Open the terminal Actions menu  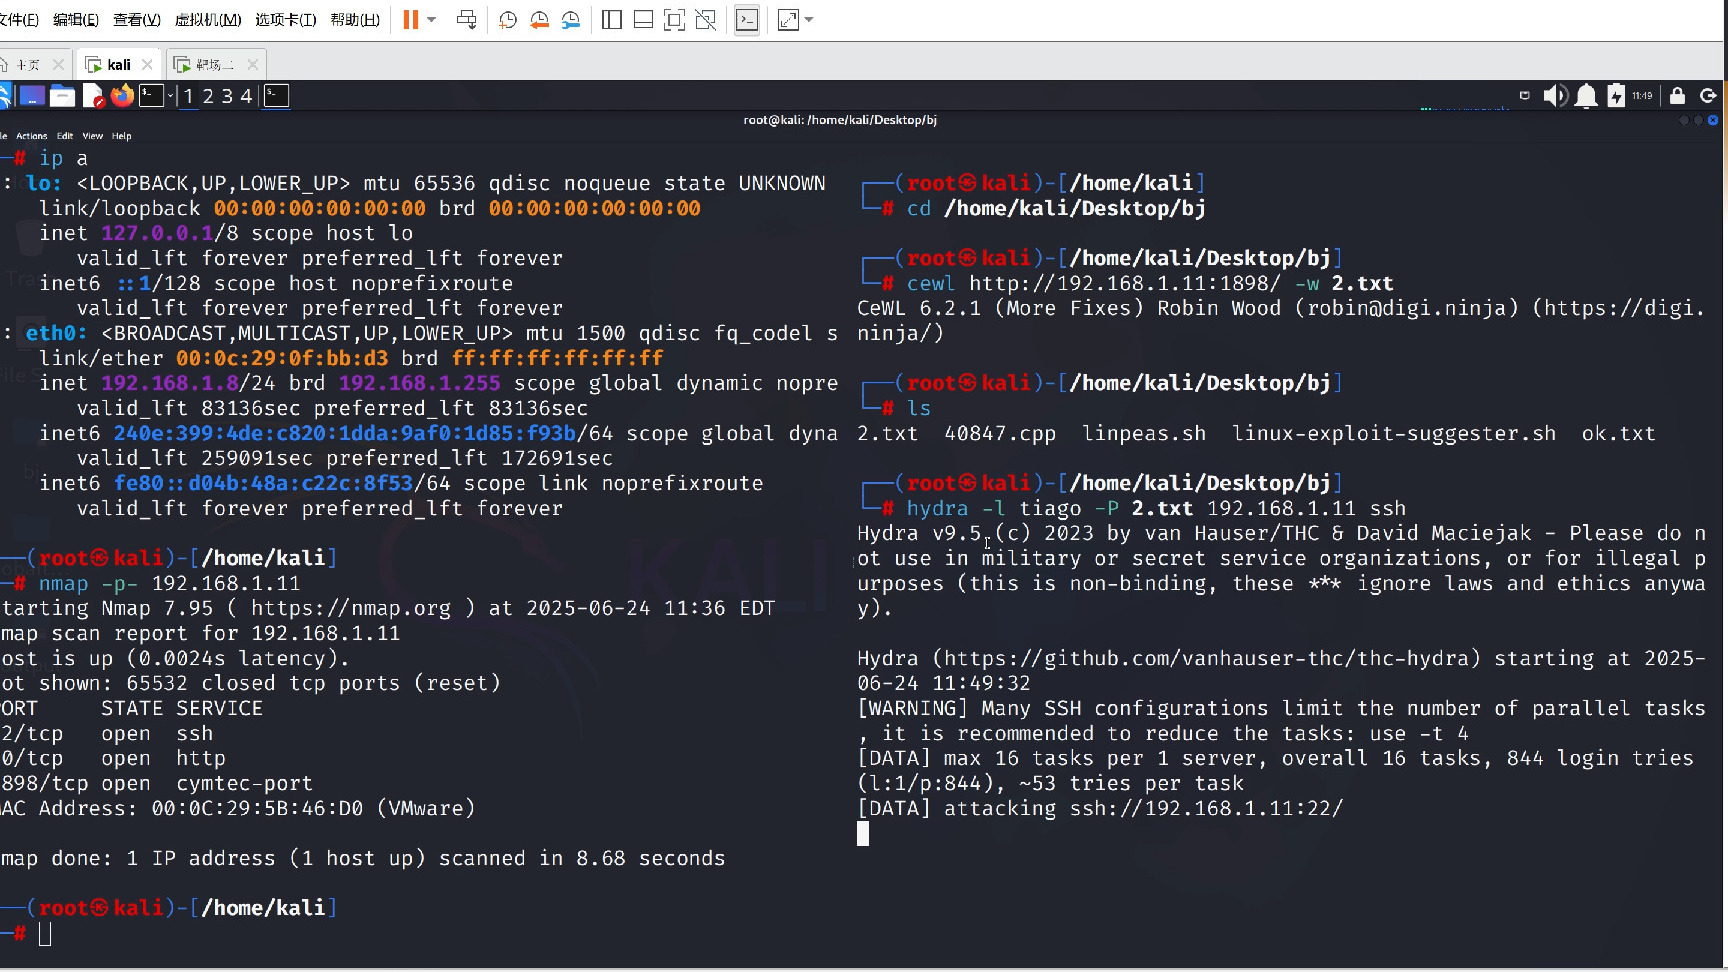[x=31, y=136]
